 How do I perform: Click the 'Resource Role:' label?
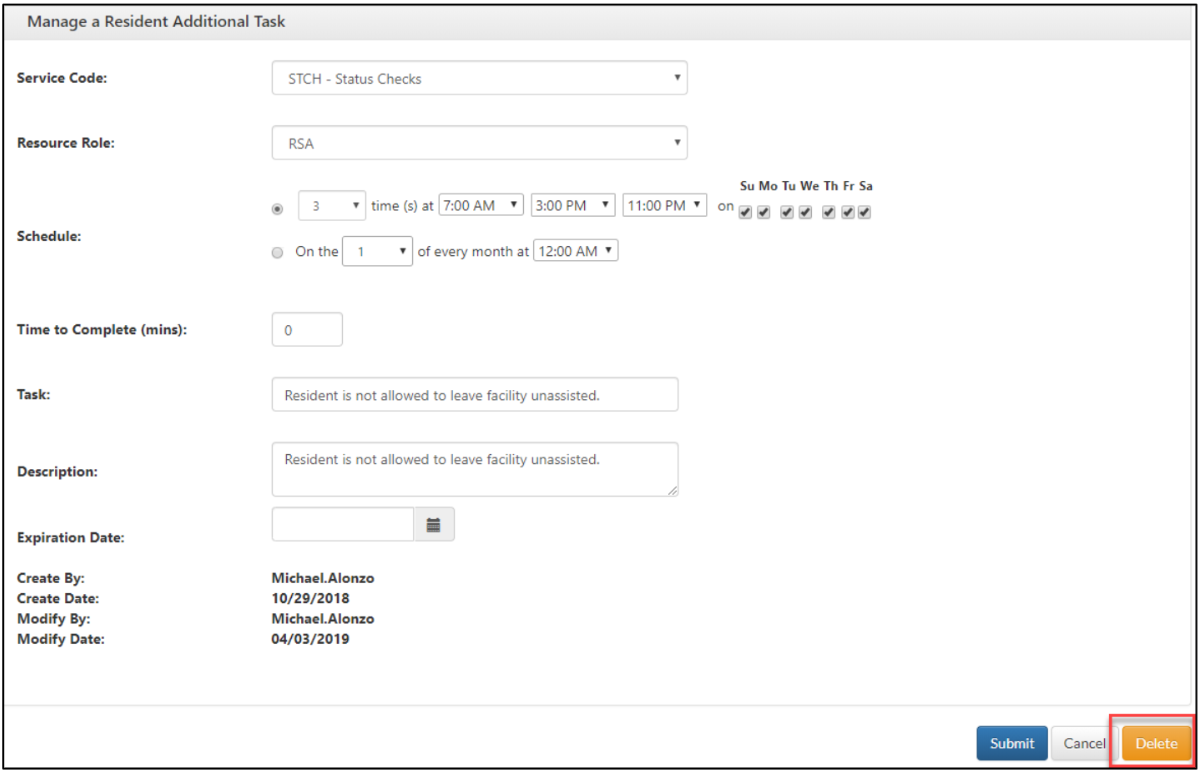(66, 142)
